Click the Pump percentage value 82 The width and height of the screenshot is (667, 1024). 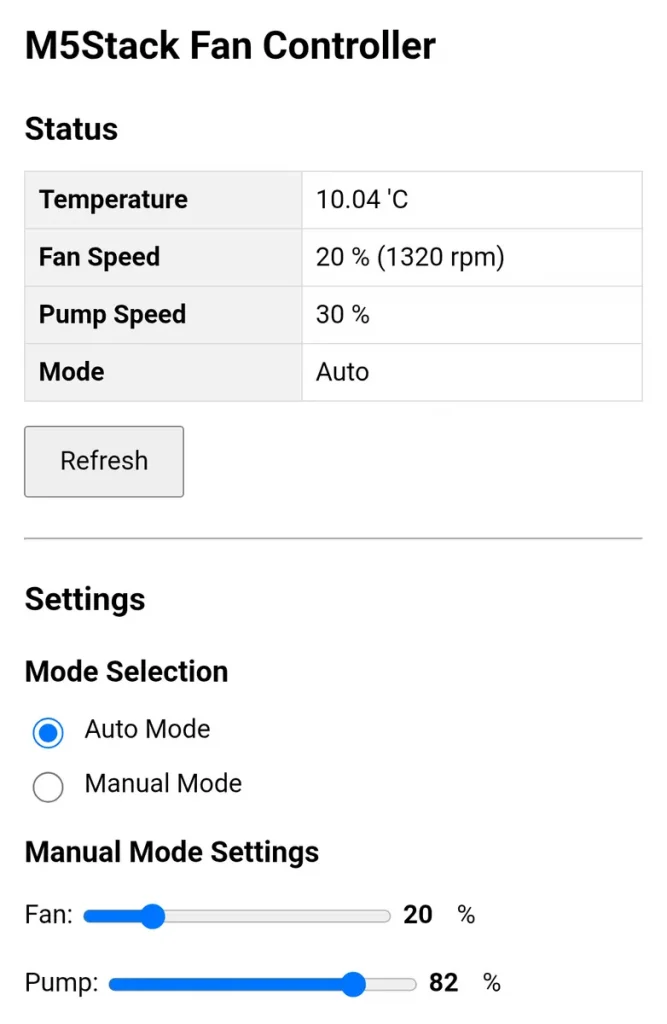coord(444,984)
